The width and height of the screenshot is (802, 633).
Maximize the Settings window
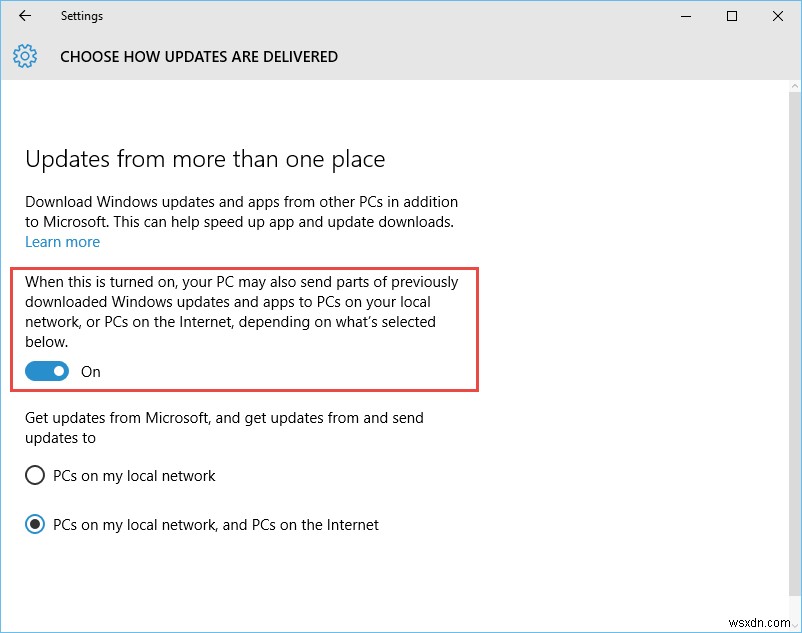pyautogui.click(x=731, y=16)
